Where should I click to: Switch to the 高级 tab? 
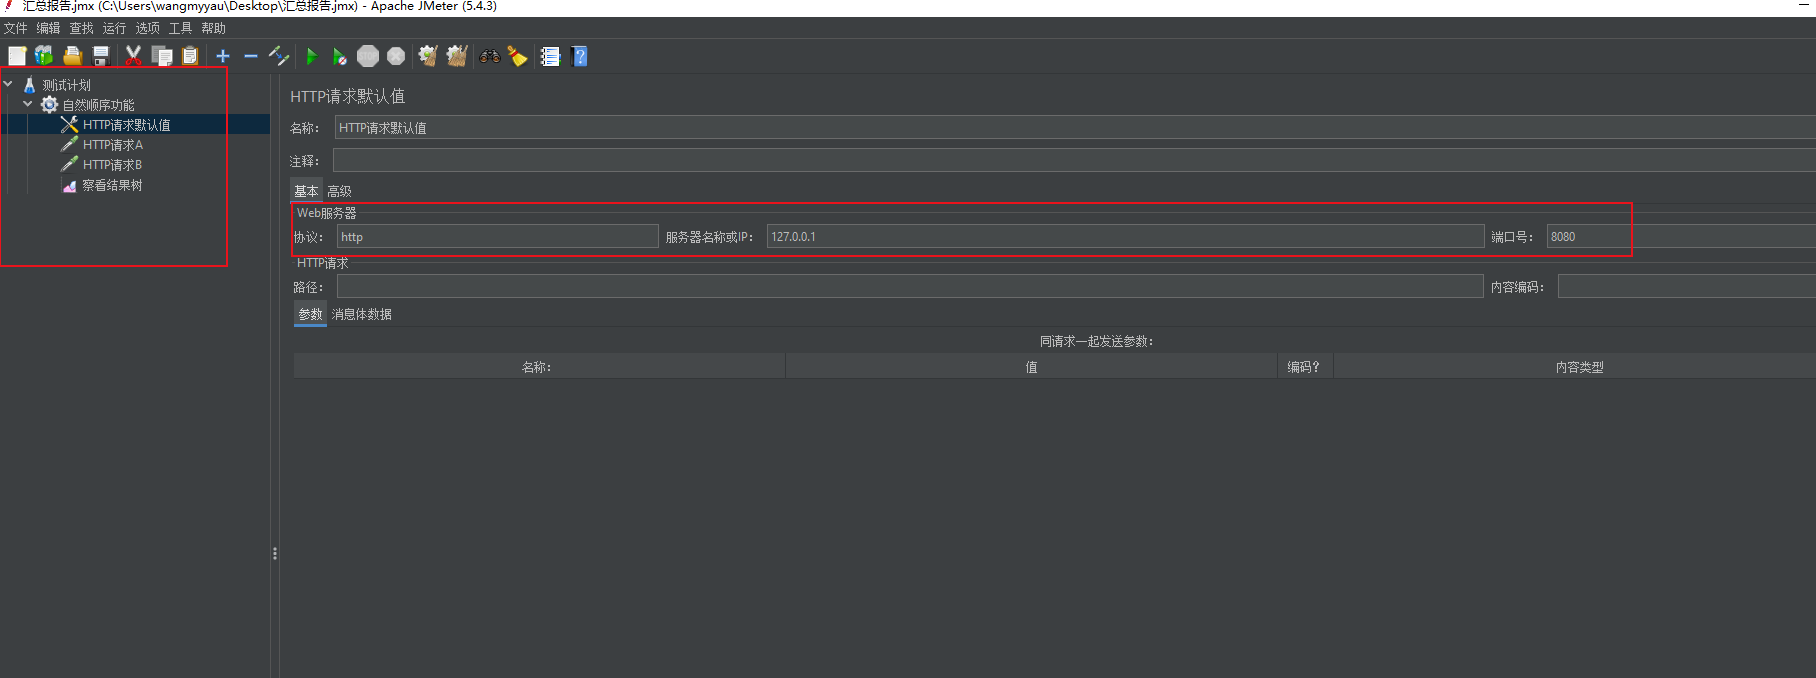tap(339, 191)
